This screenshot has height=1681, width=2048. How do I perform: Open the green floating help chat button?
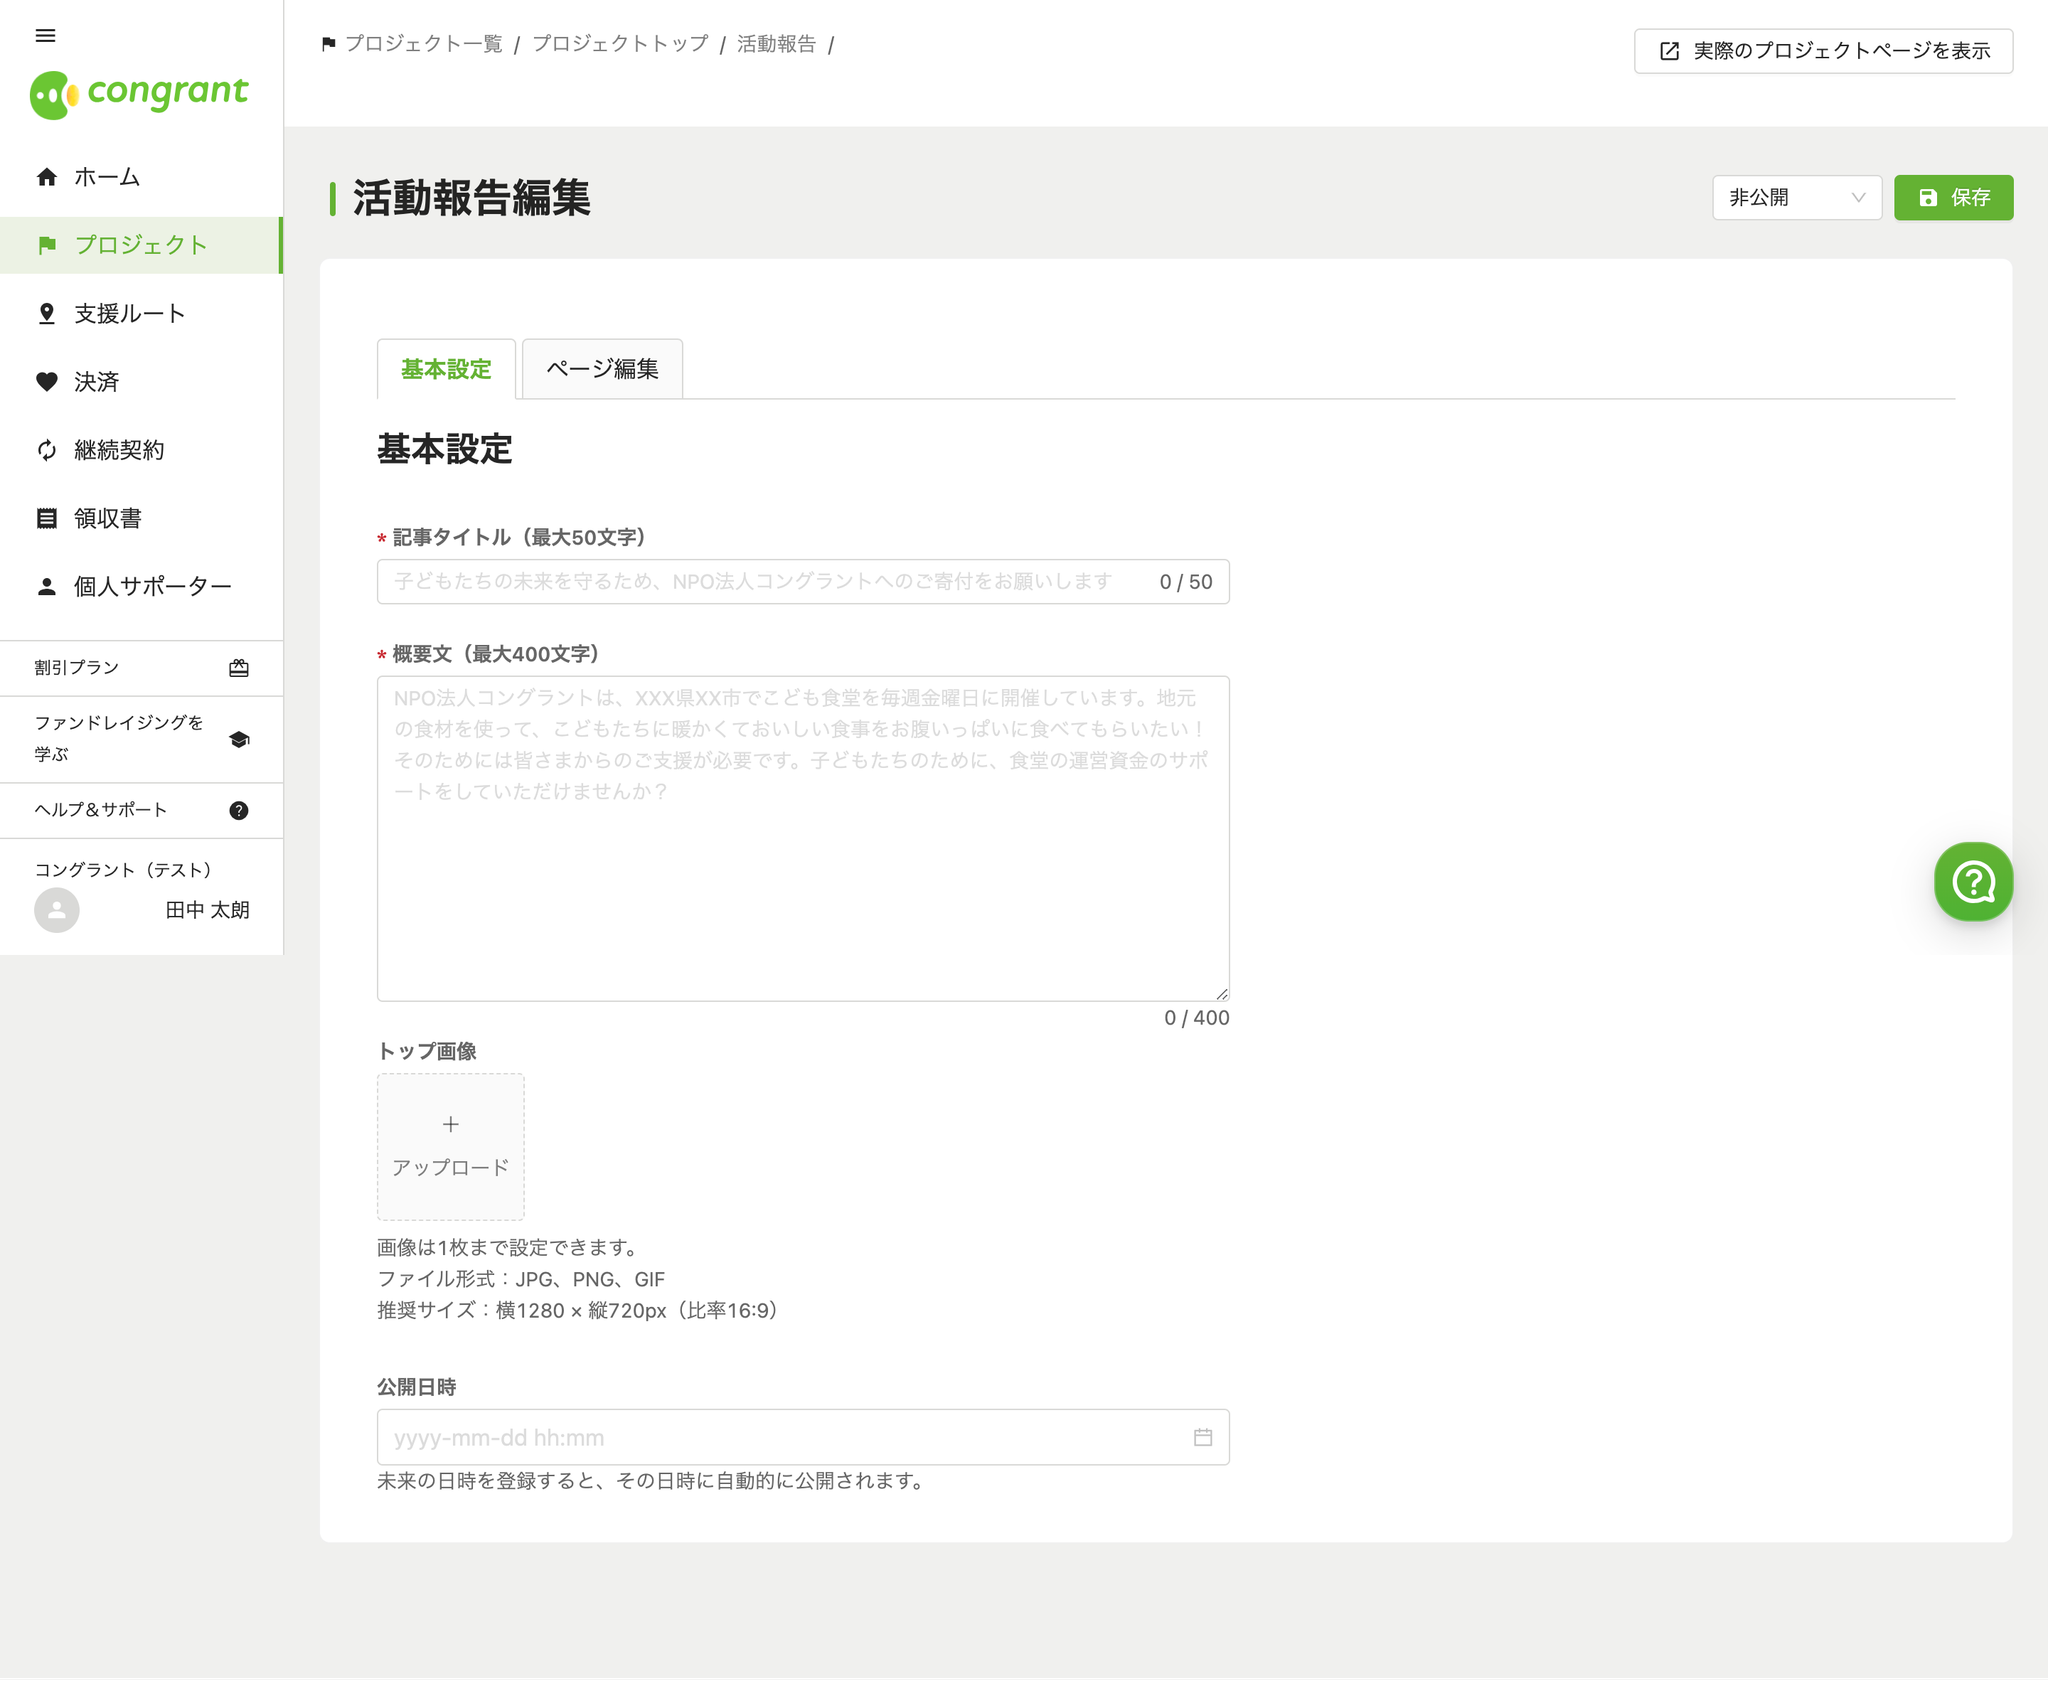click(x=1973, y=881)
